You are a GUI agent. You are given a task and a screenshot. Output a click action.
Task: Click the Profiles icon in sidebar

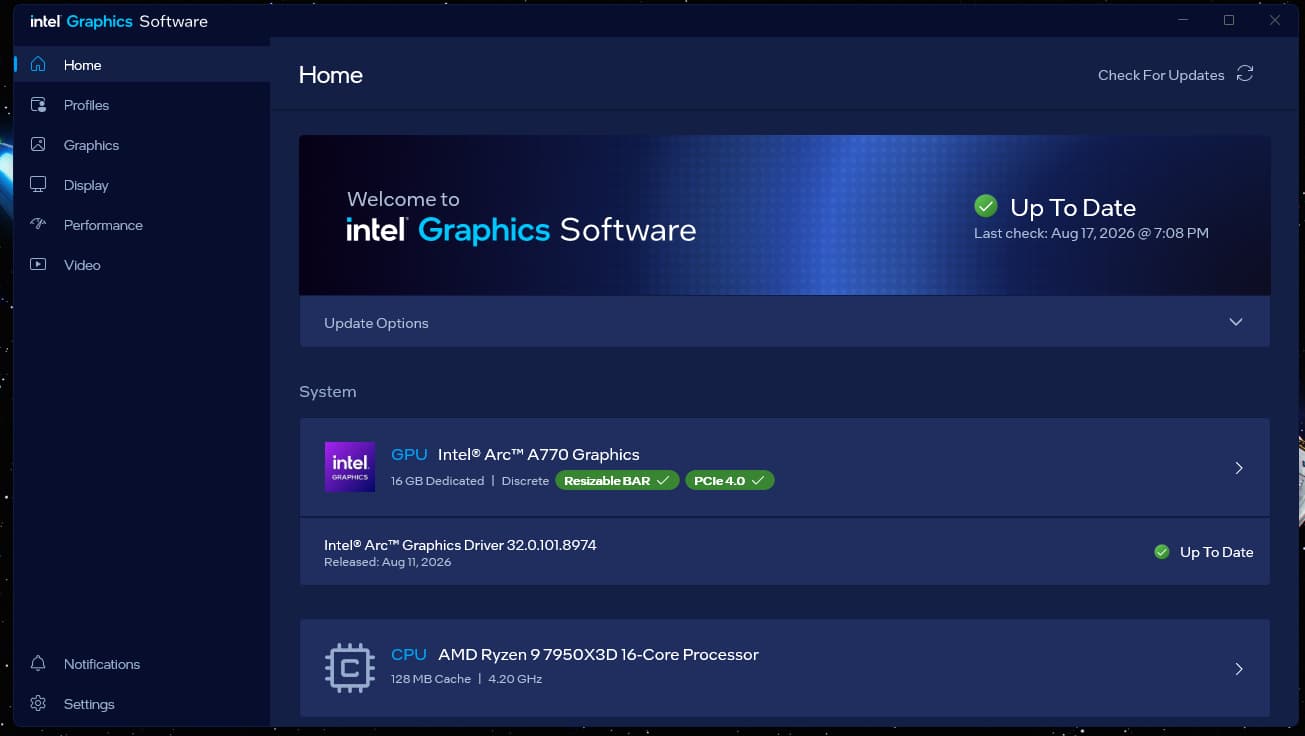pyautogui.click(x=38, y=104)
